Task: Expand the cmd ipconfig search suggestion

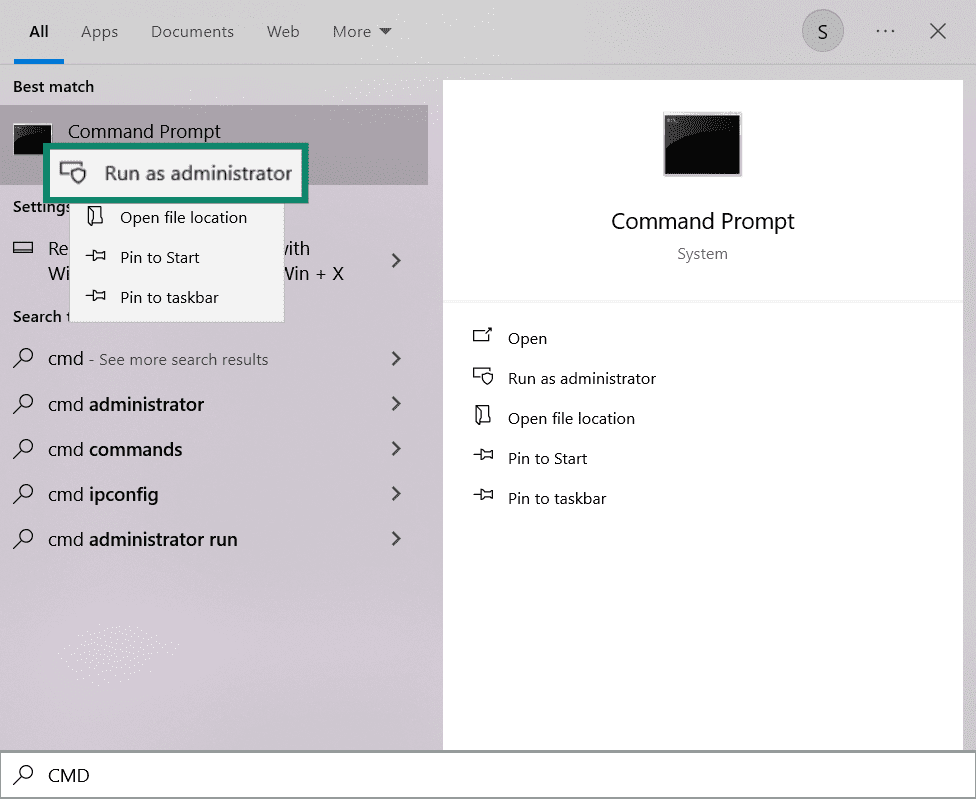Action: (x=396, y=494)
